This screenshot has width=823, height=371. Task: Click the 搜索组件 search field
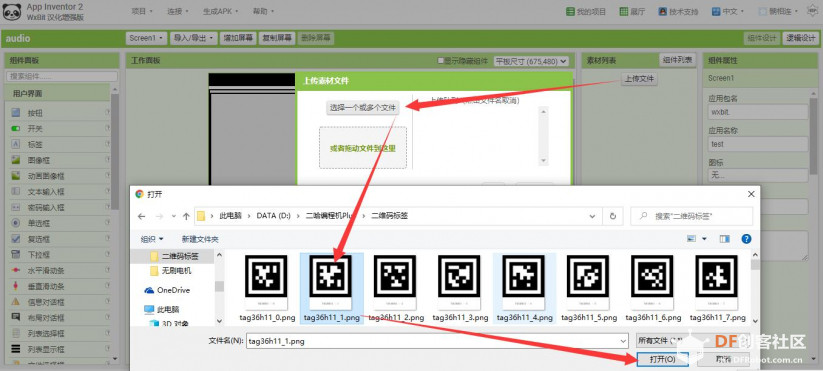tap(61, 77)
